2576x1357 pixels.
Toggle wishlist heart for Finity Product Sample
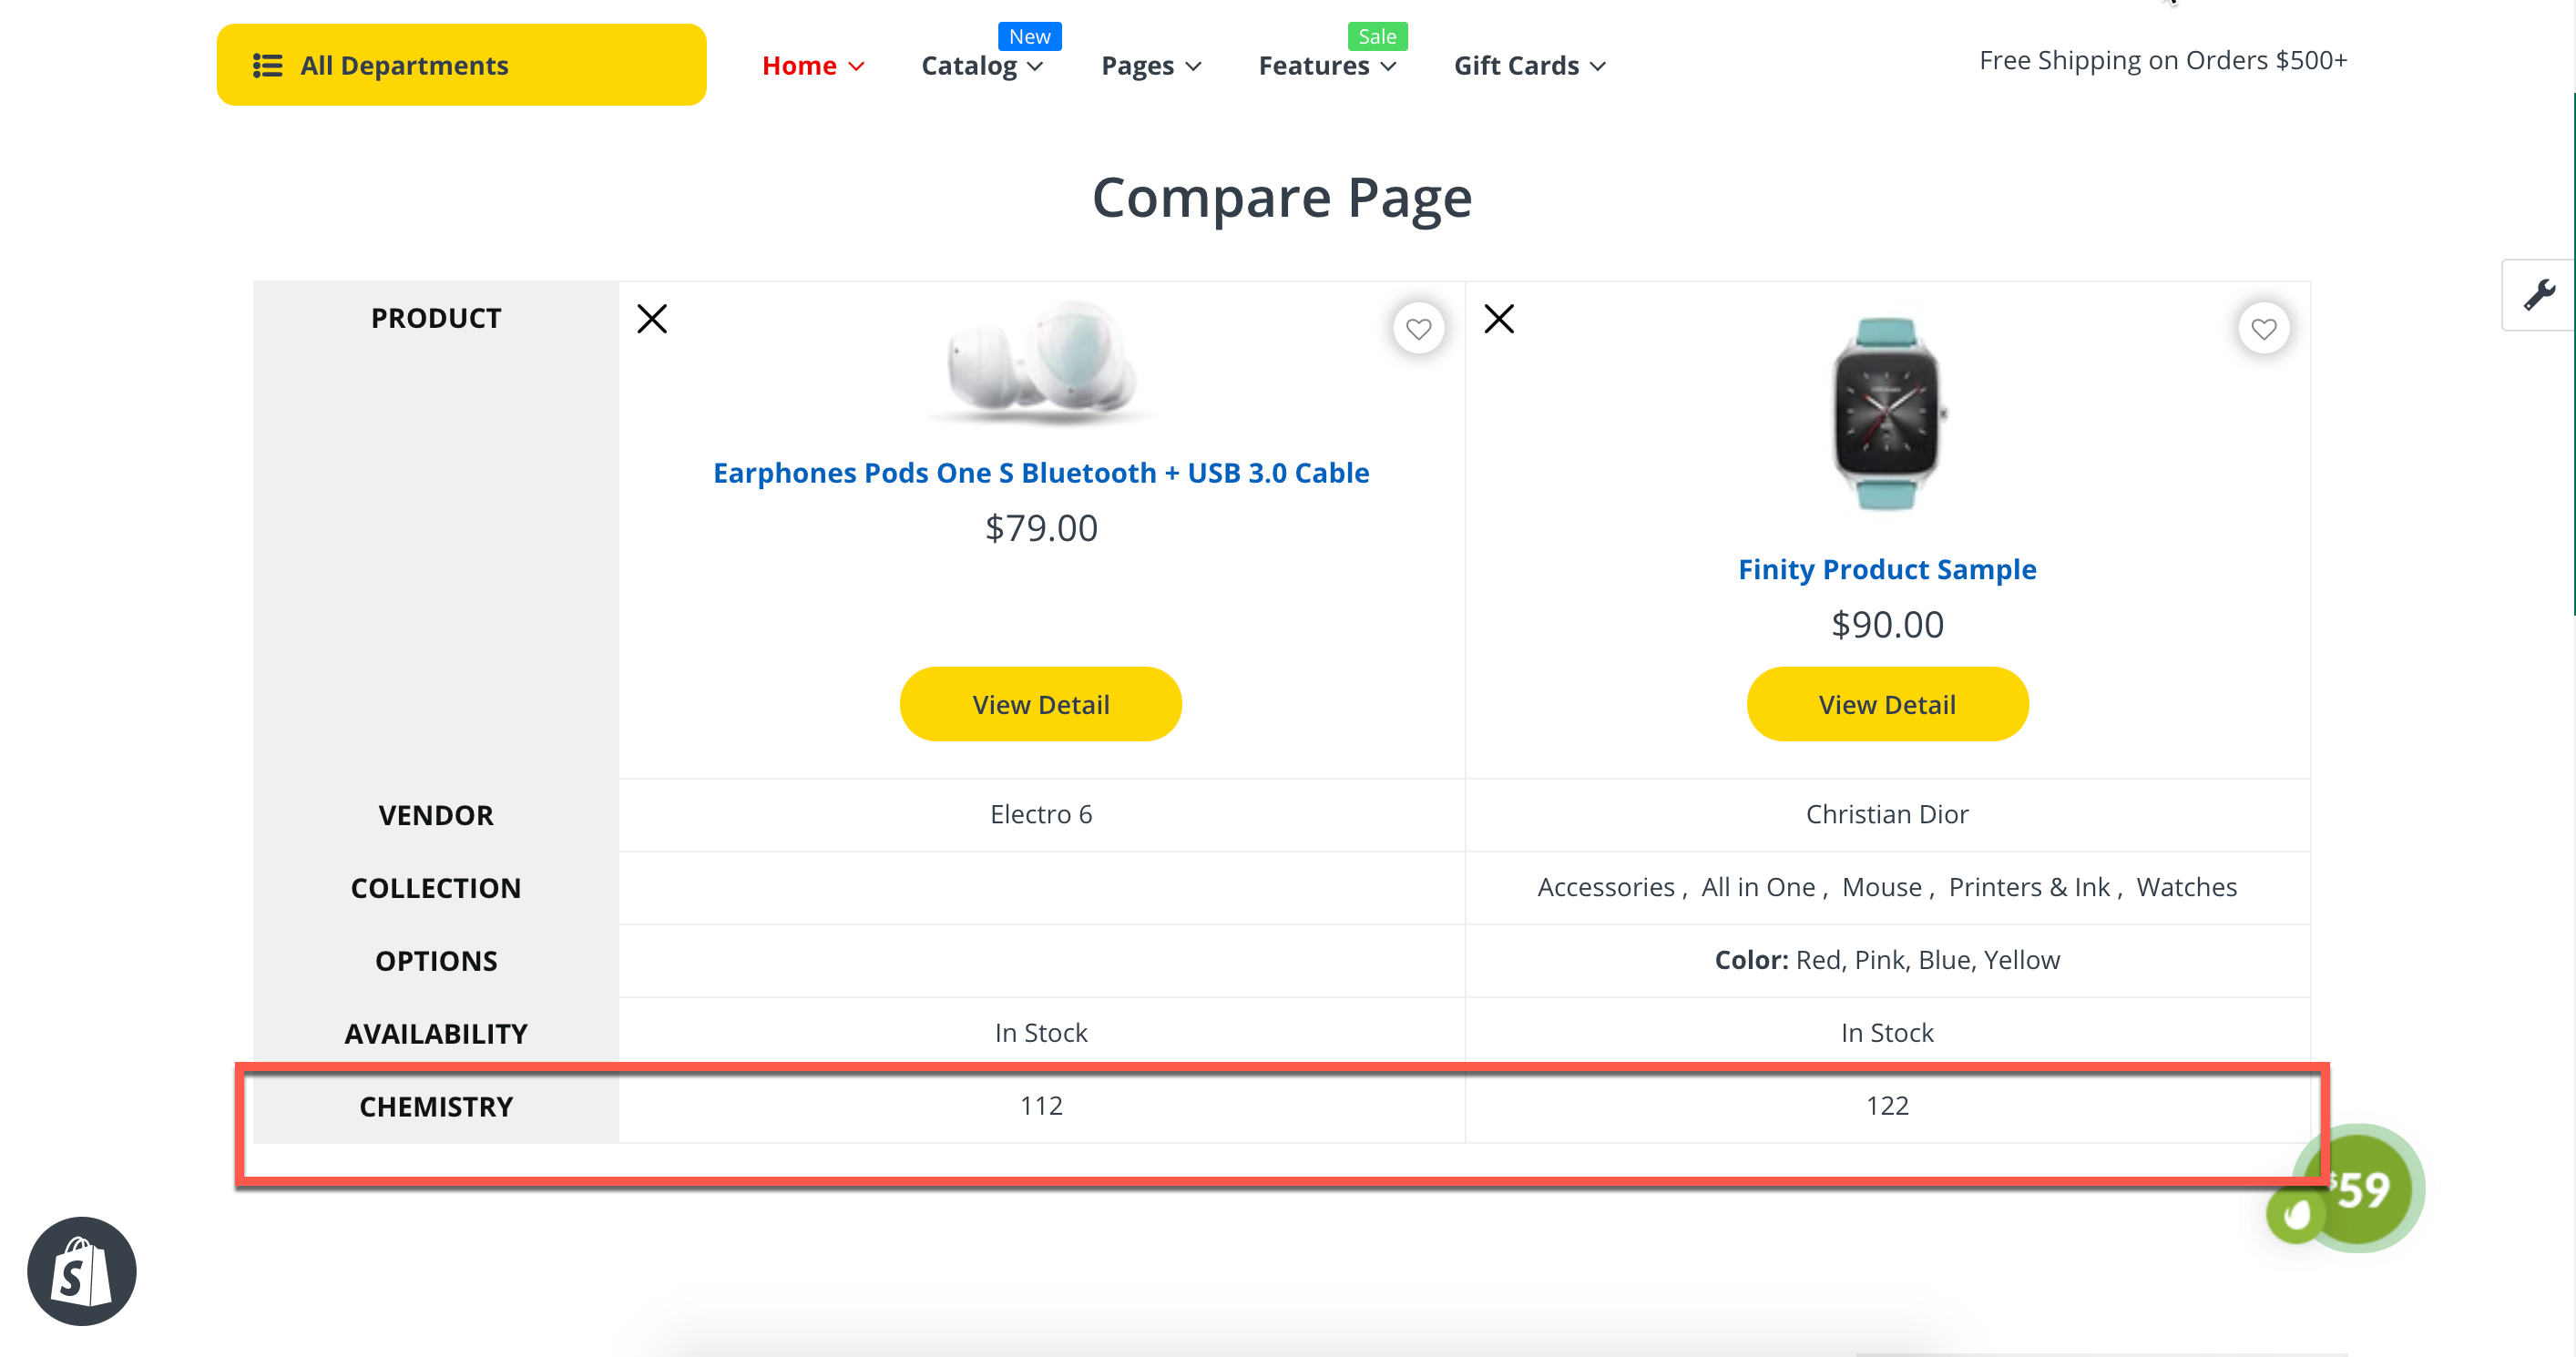click(x=2263, y=329)
